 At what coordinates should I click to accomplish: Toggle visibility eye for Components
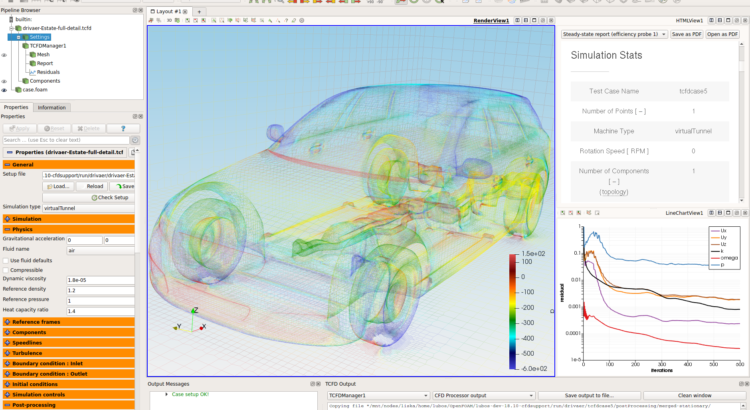4,81
